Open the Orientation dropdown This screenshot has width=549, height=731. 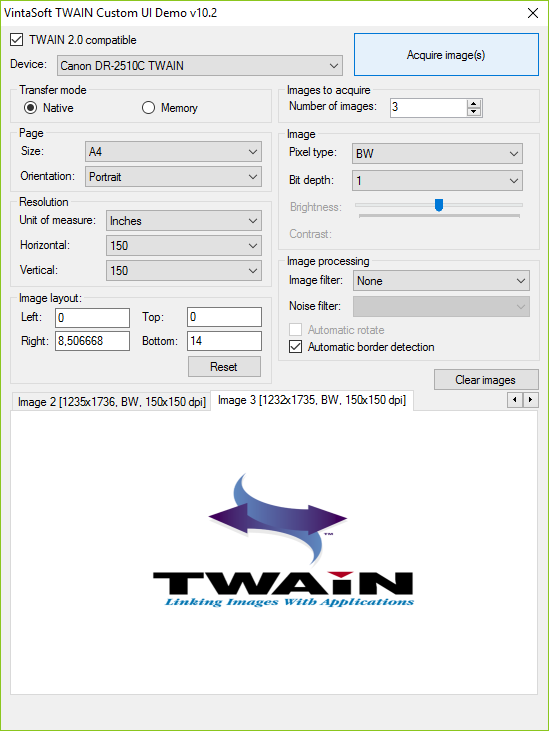(173, 177)
